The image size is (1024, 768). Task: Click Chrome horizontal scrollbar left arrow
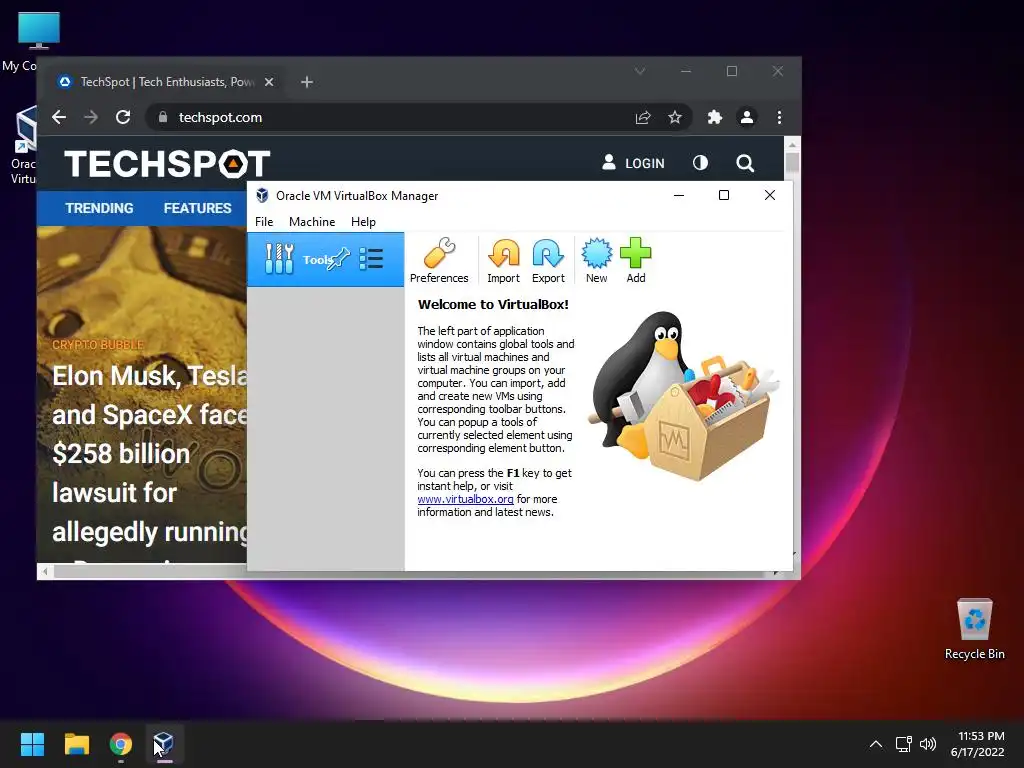coord(45,571)
